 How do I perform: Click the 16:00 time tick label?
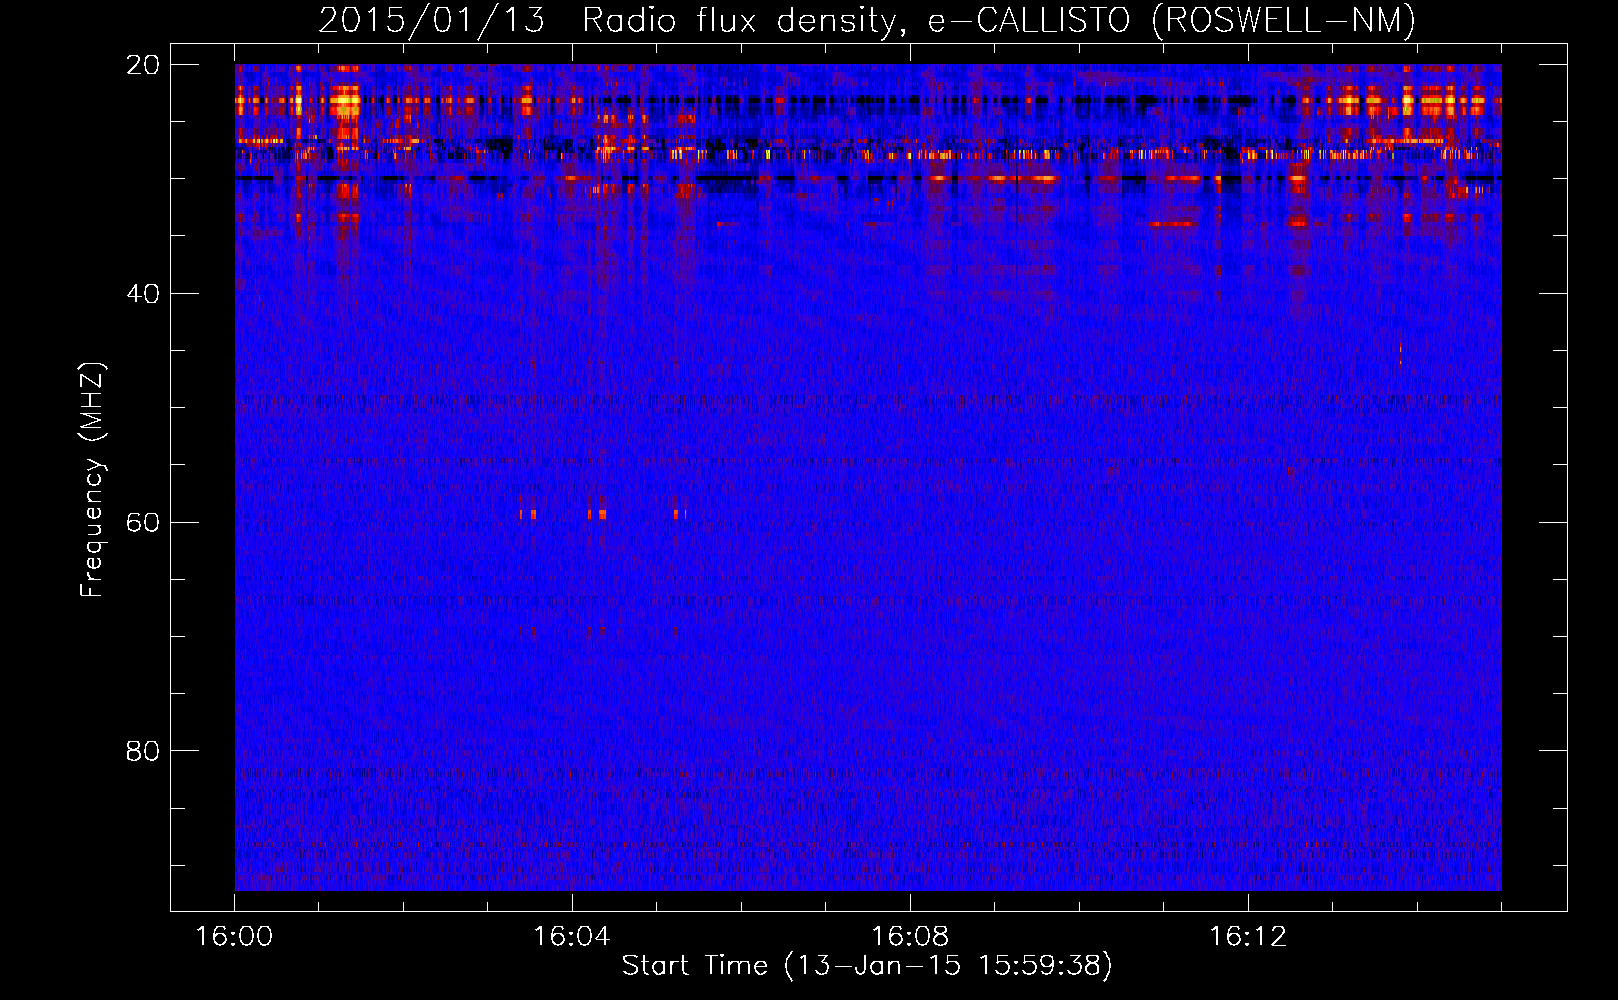(234, 937)
